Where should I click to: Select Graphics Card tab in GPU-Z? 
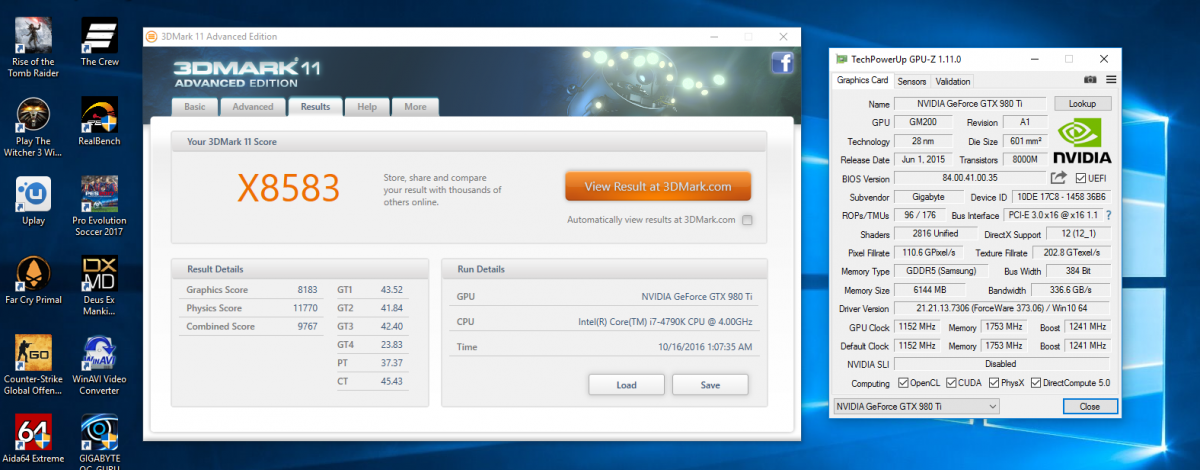pos(862,80)
